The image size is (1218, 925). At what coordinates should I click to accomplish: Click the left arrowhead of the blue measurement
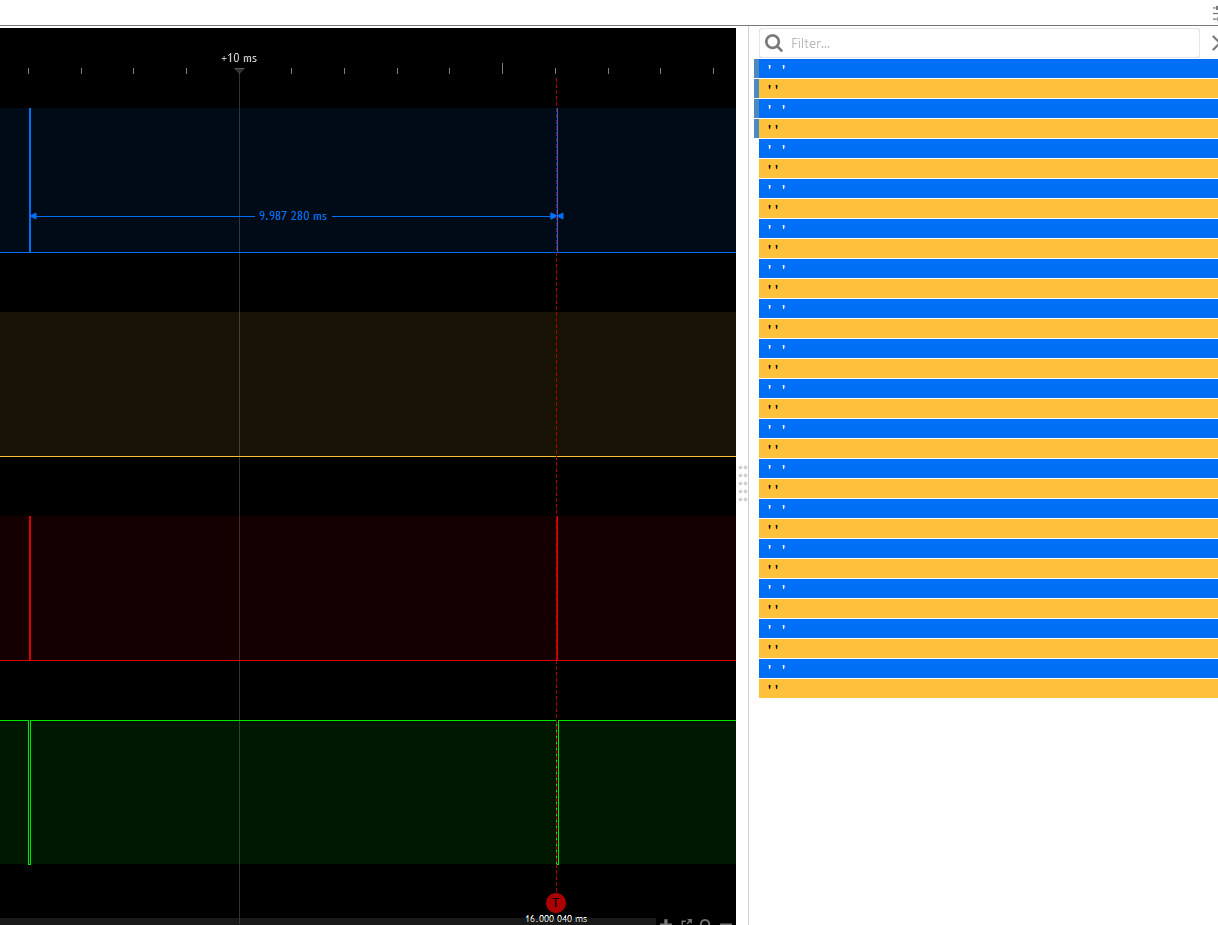[35, 216]
